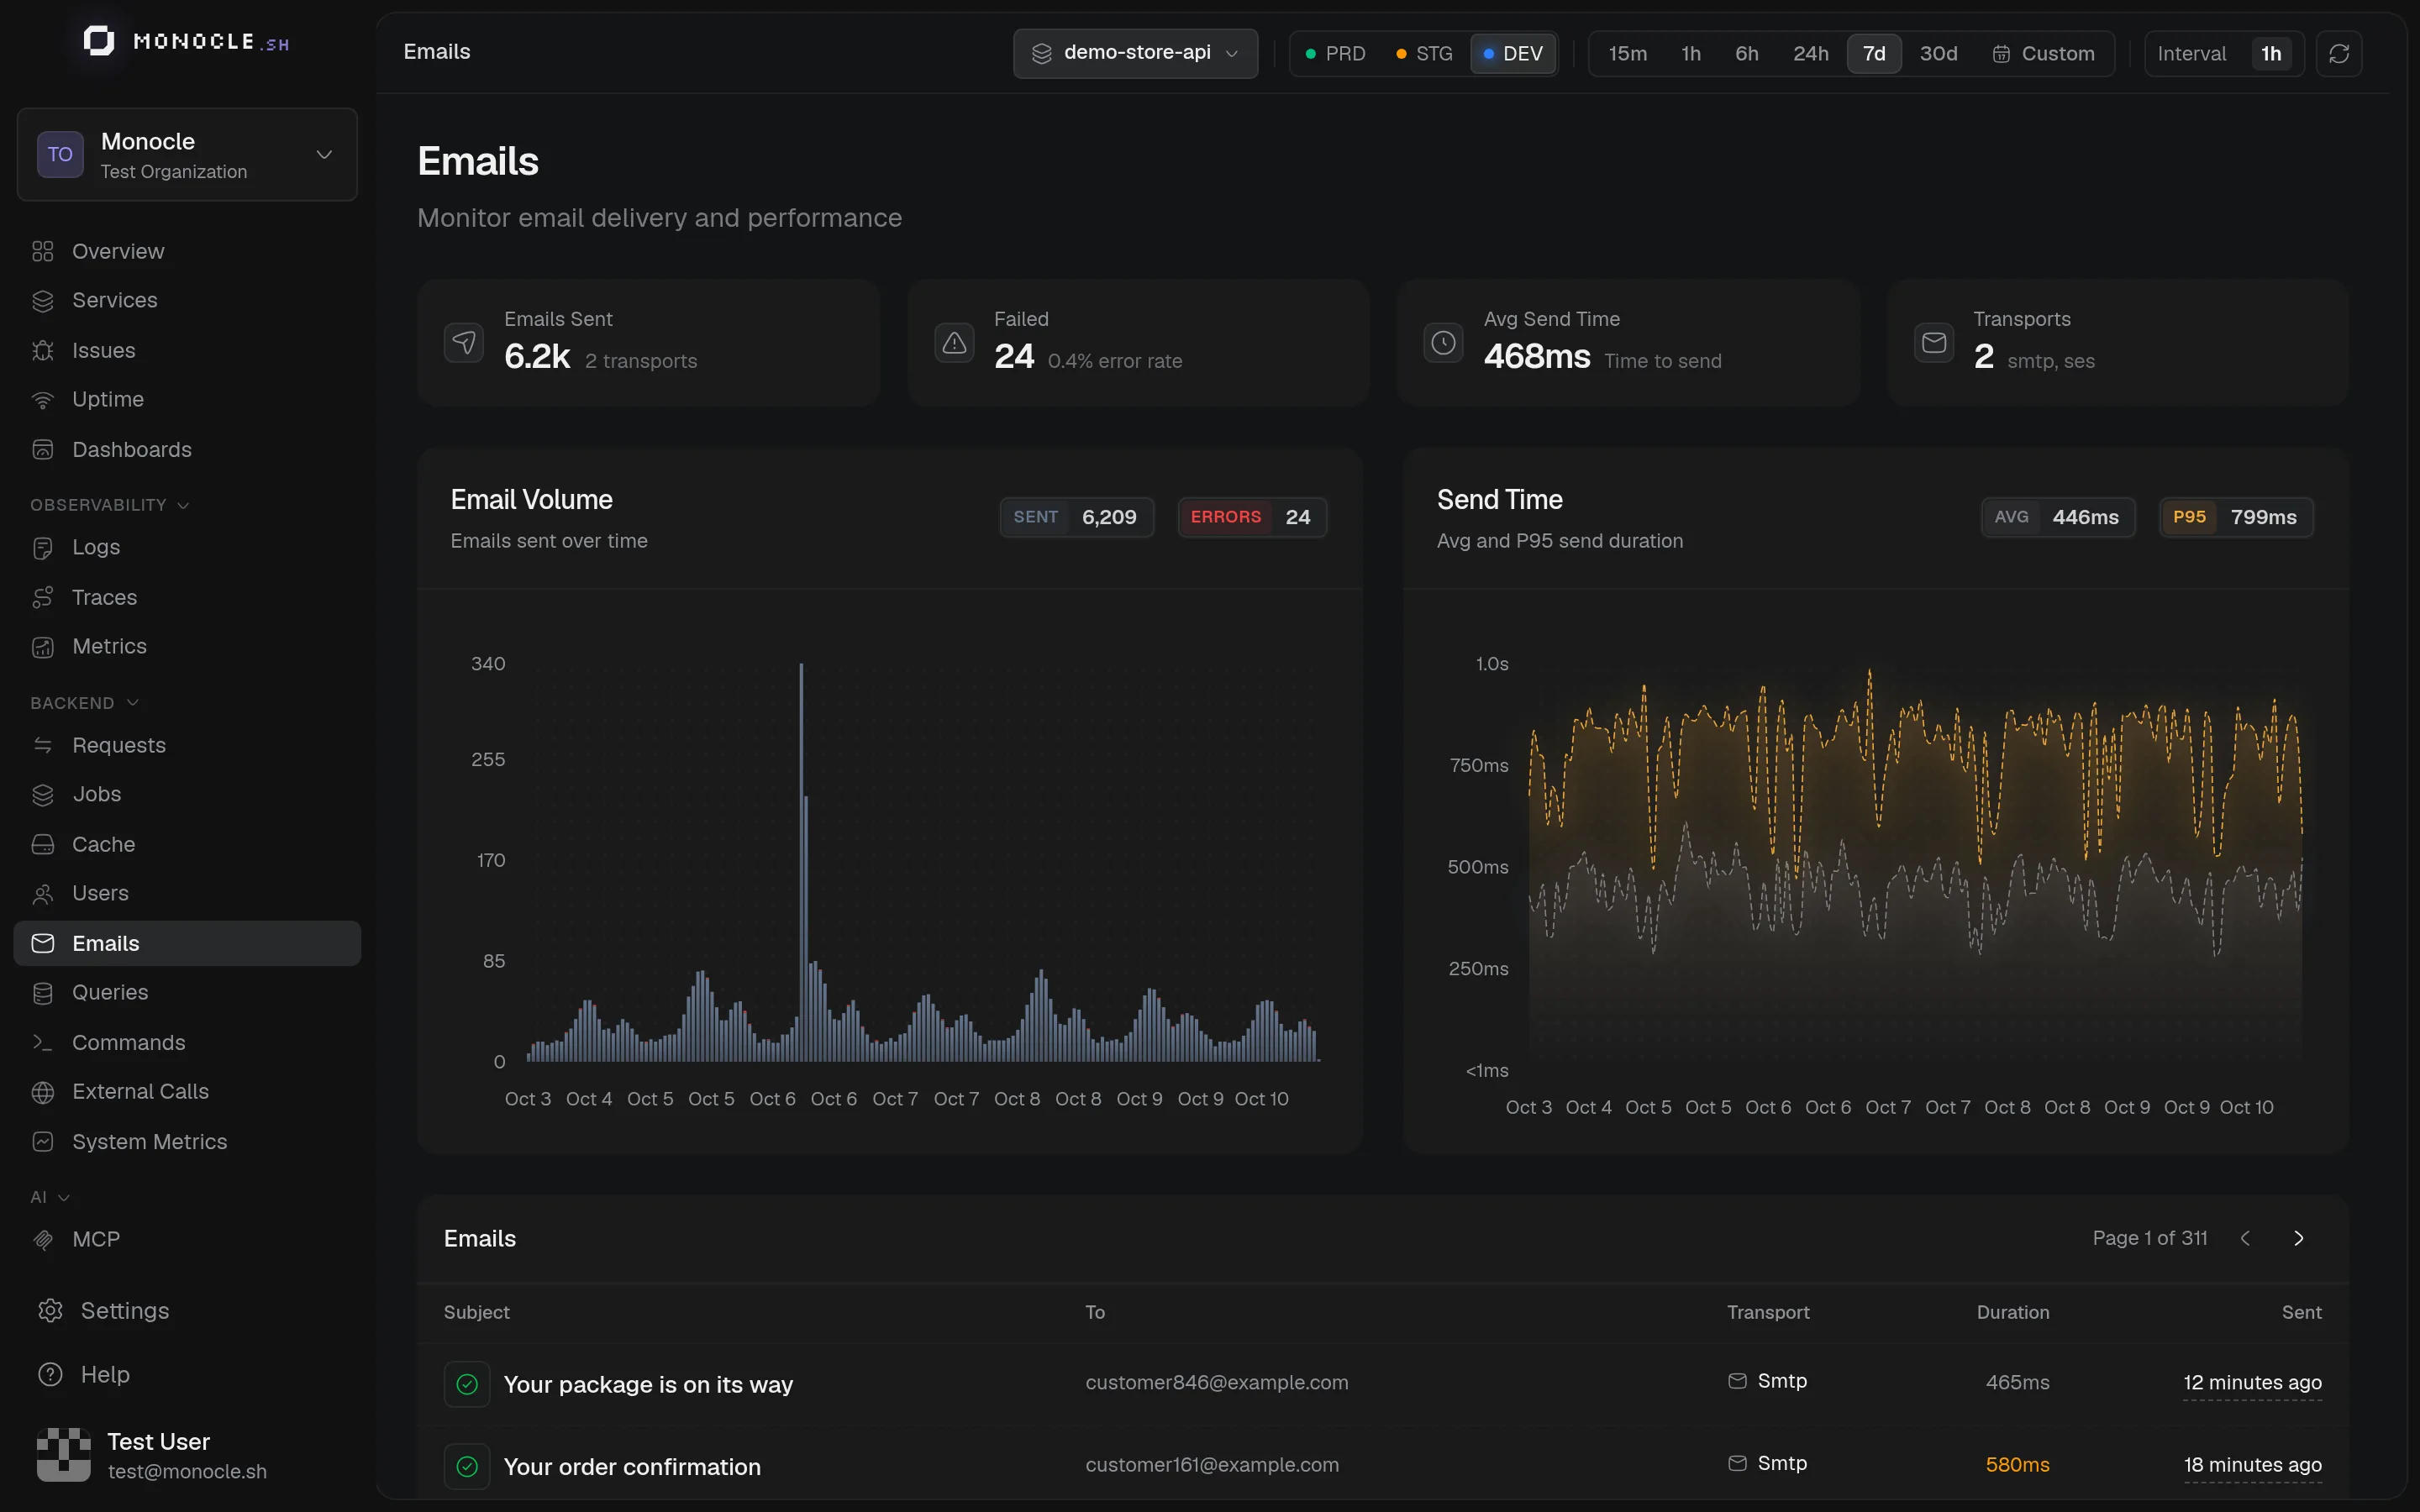
Task: Click the SENT 6,209 badge
Action: click(x=1077, y=517)
